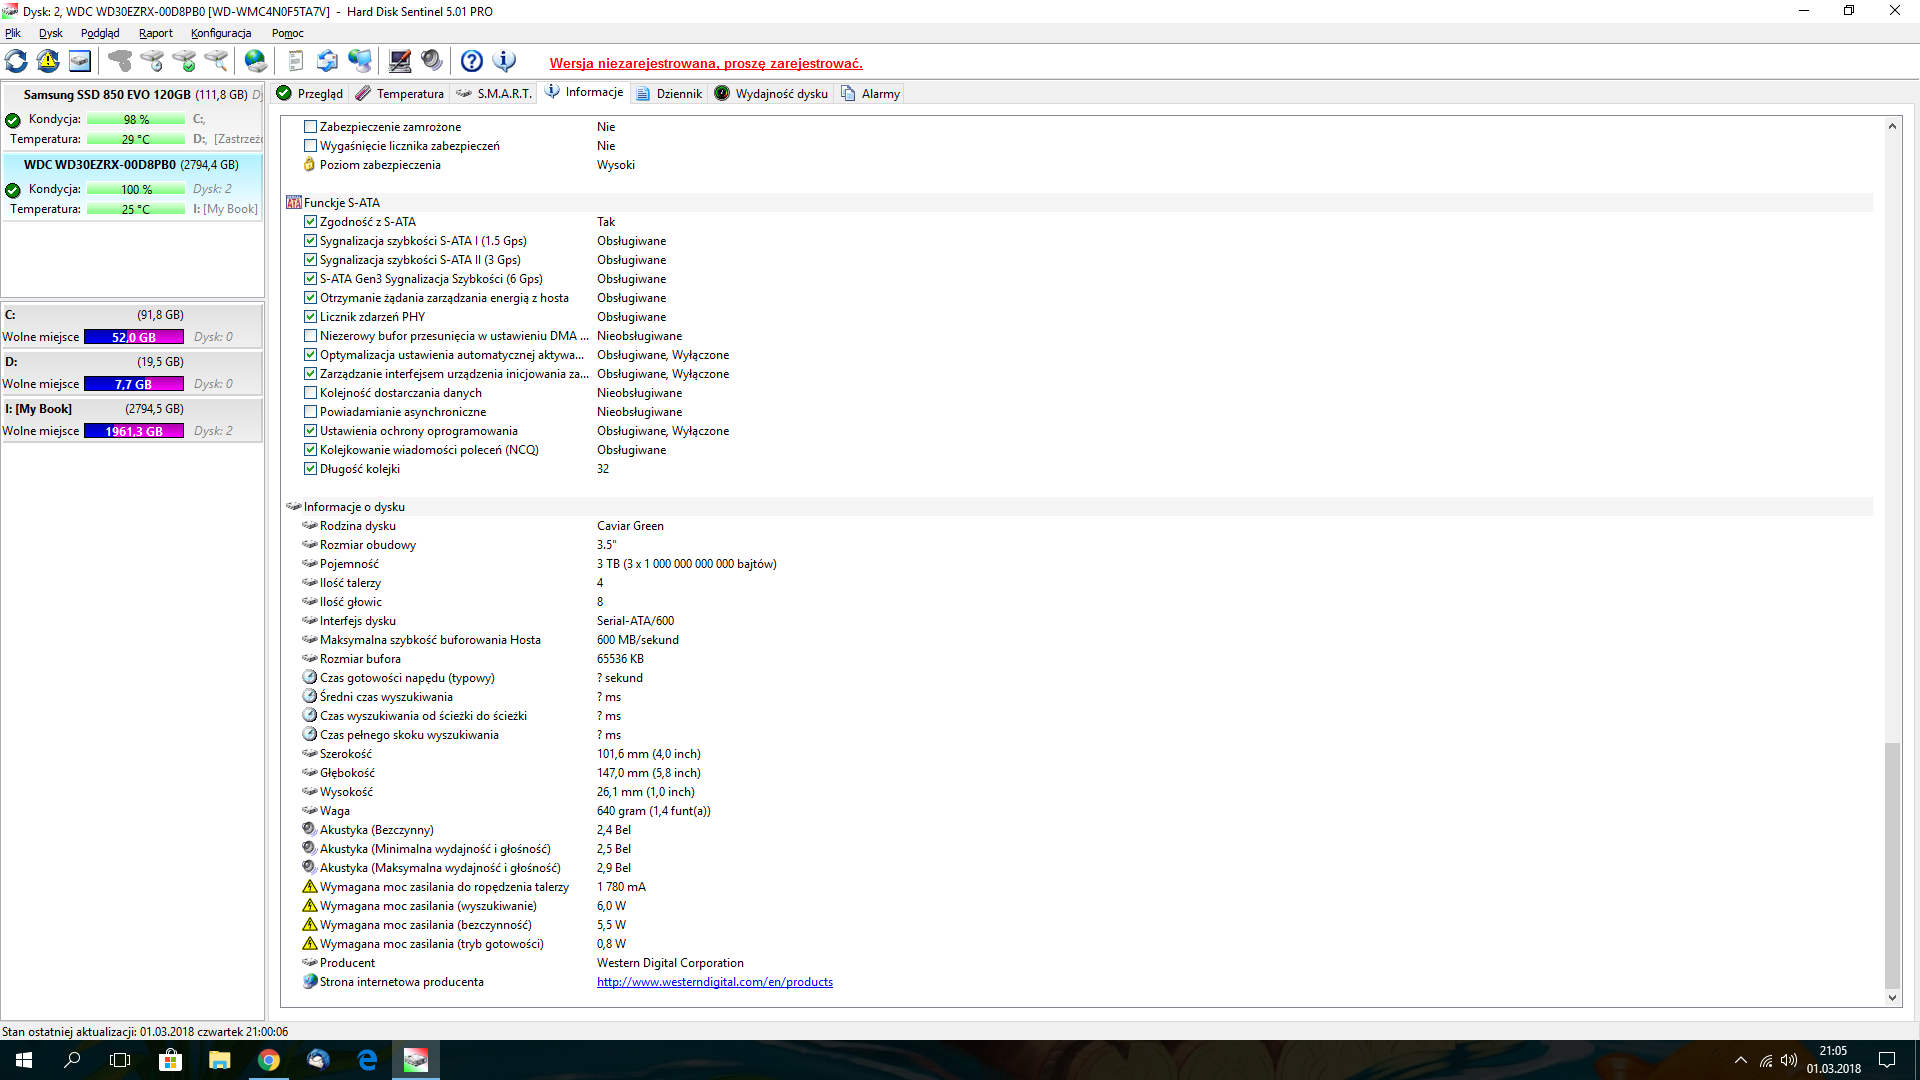
Task: Switch to the Alarmy tab
Action: tap(871, 93)
